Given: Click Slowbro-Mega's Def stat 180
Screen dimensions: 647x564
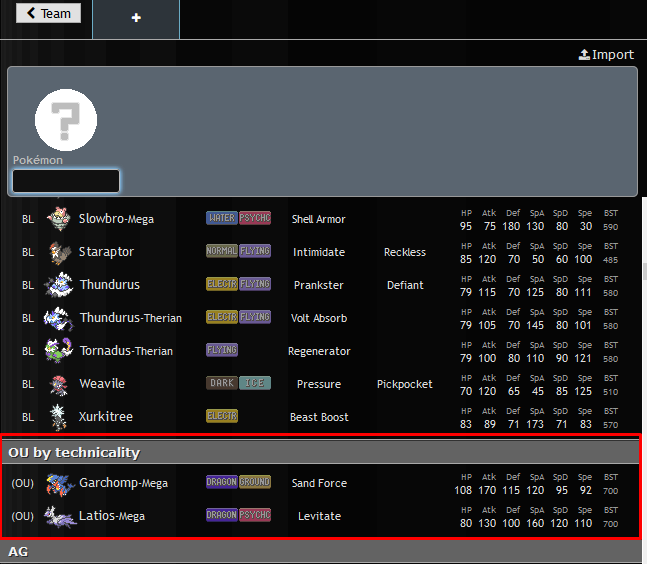Looking at the screenshot, I should coord(511,226).
